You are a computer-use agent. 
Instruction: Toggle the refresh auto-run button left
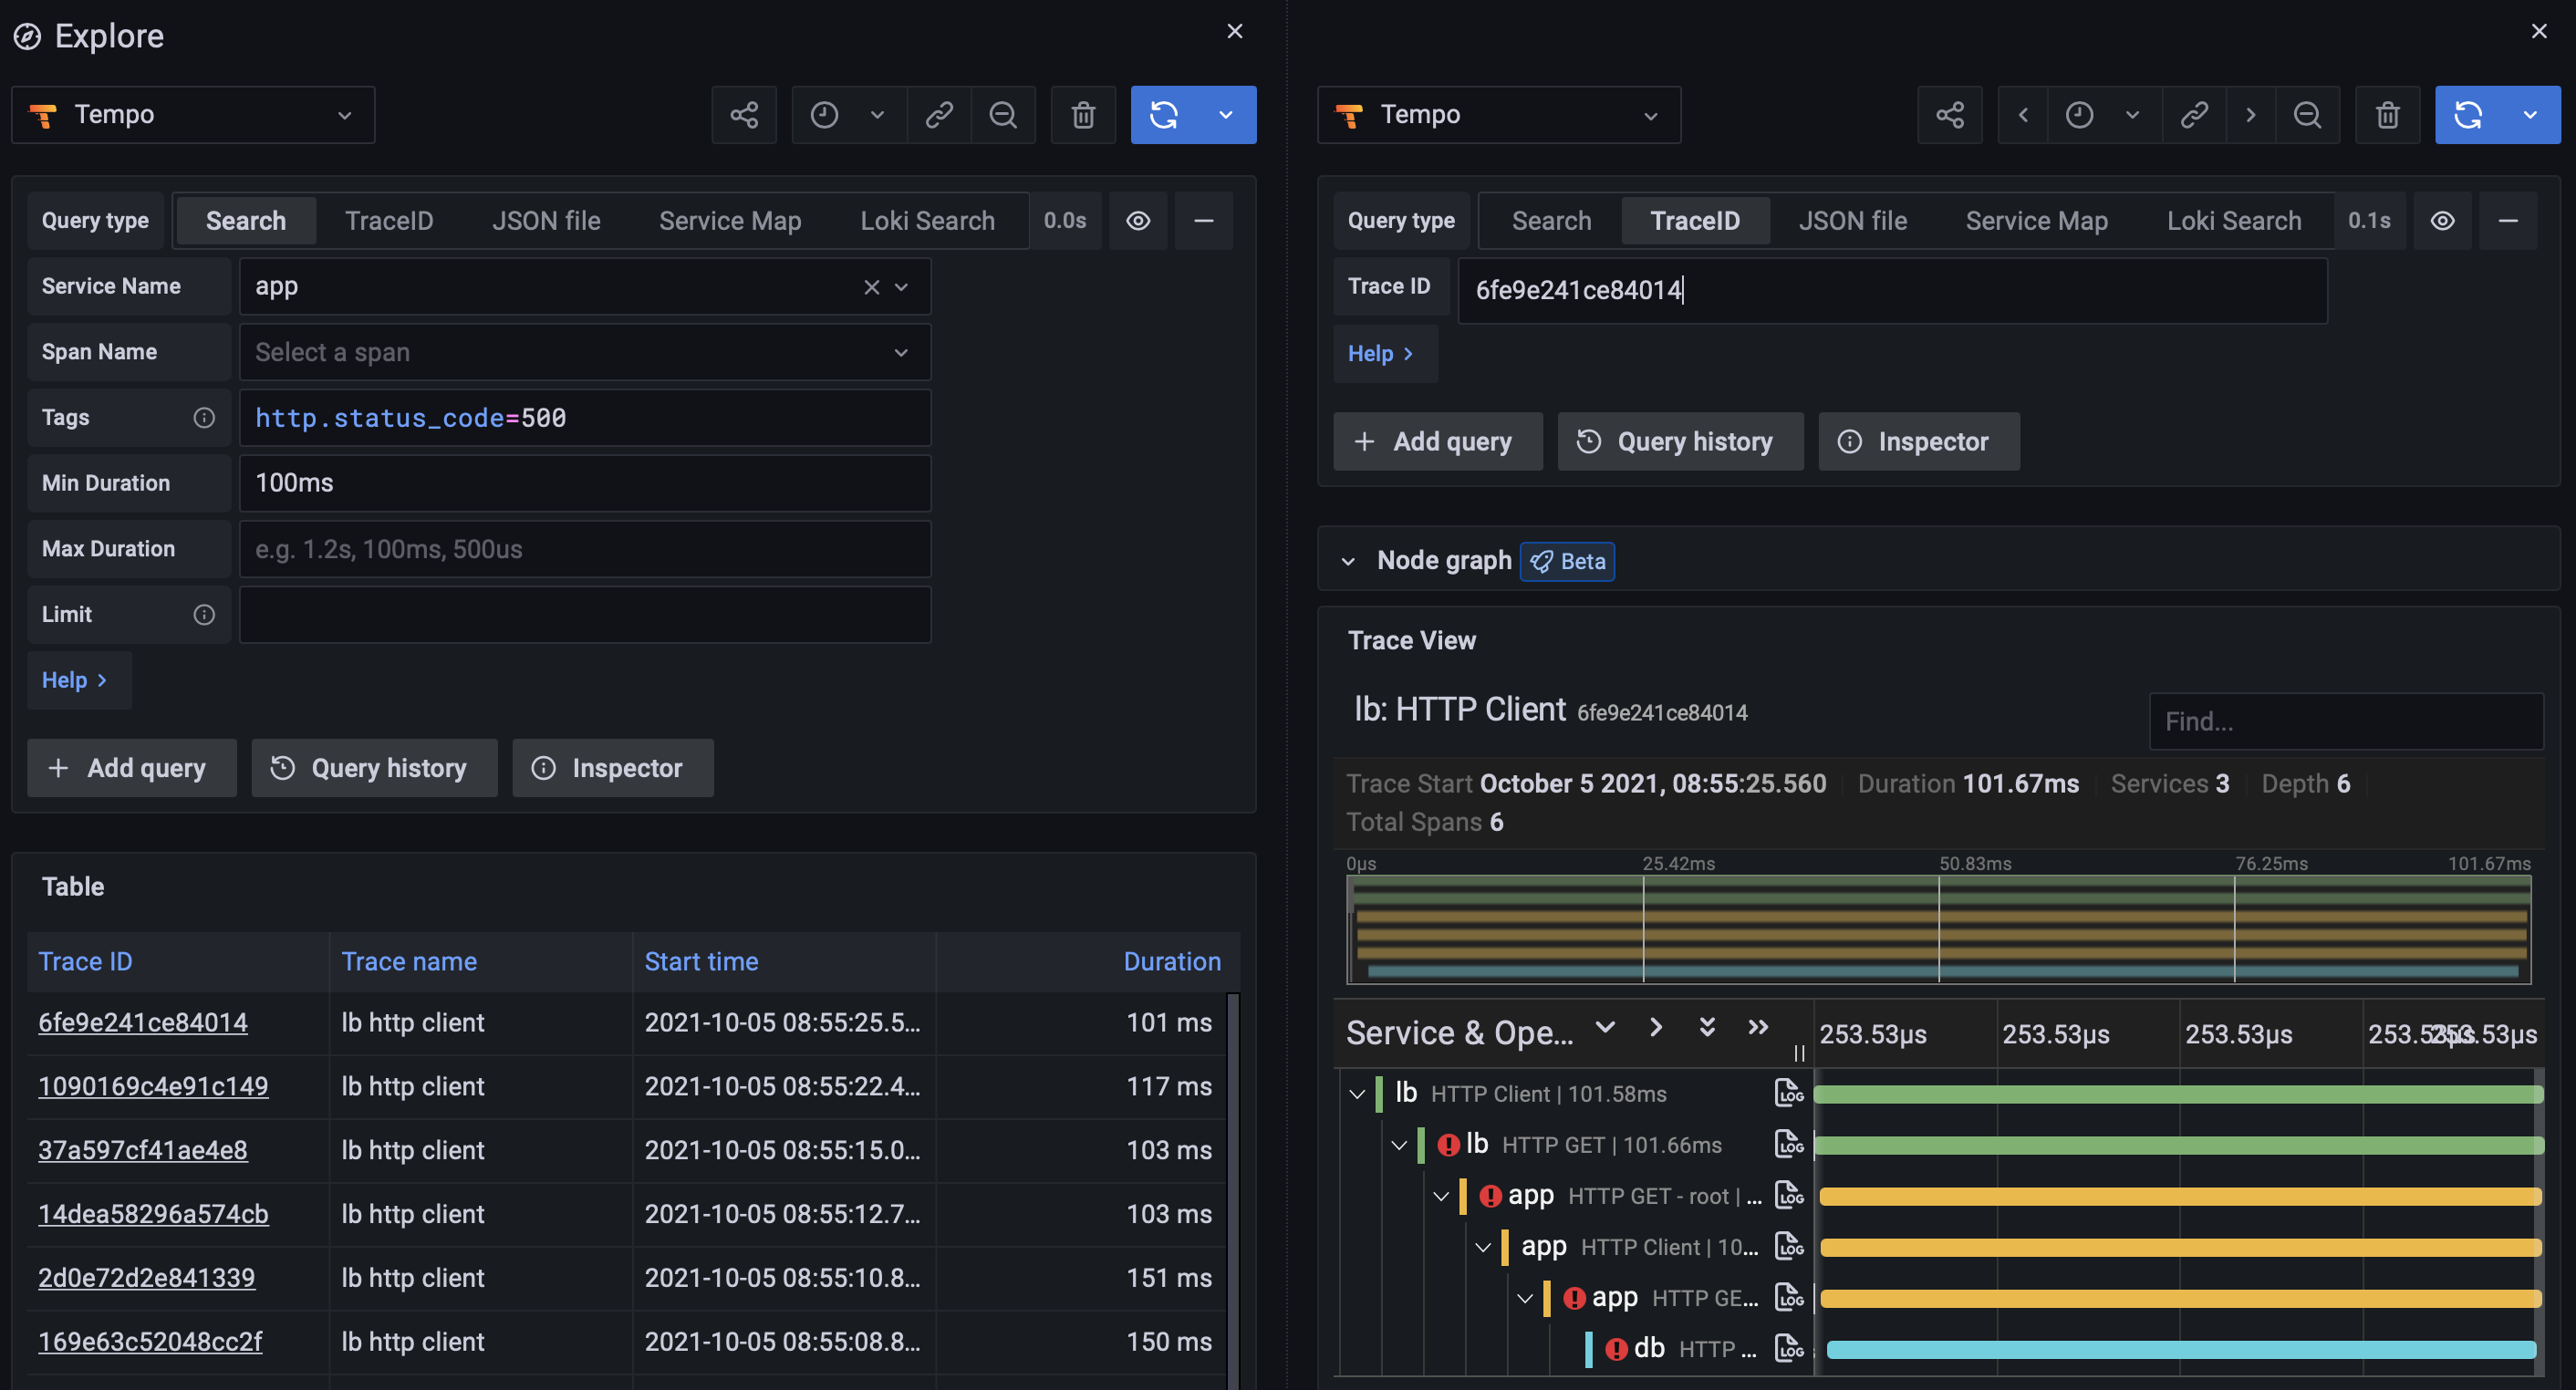1227,115
